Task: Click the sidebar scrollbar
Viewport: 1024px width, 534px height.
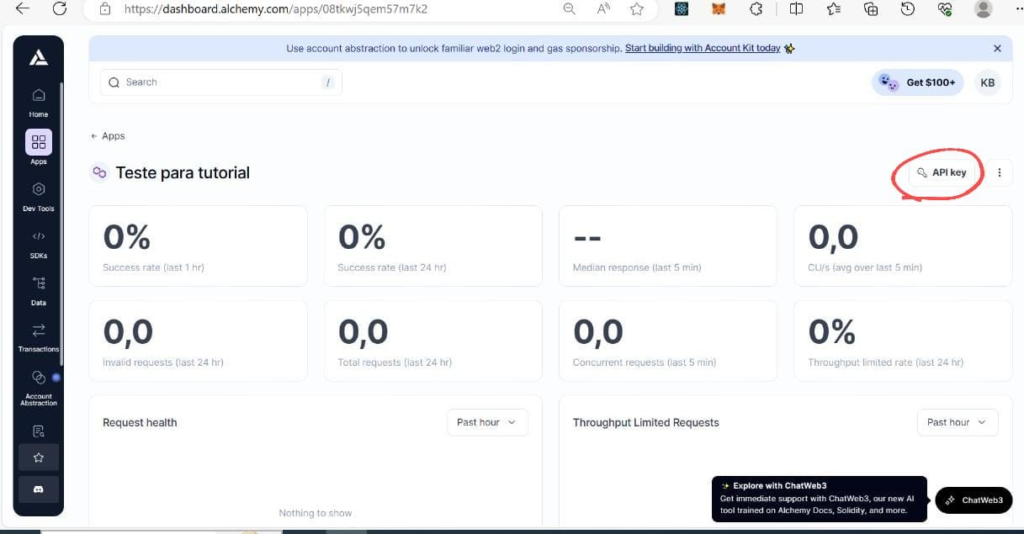Action: click(x=61, y=224)
